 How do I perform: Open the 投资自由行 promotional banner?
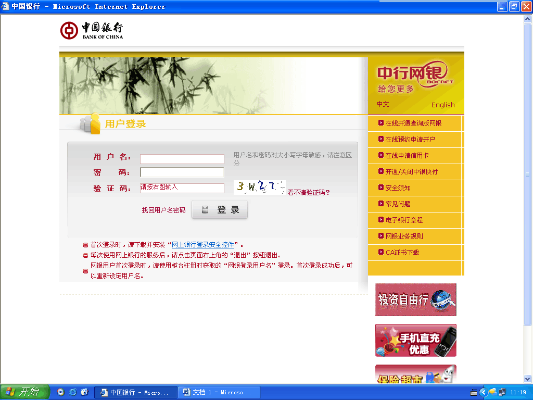click(x=416, y=299)
